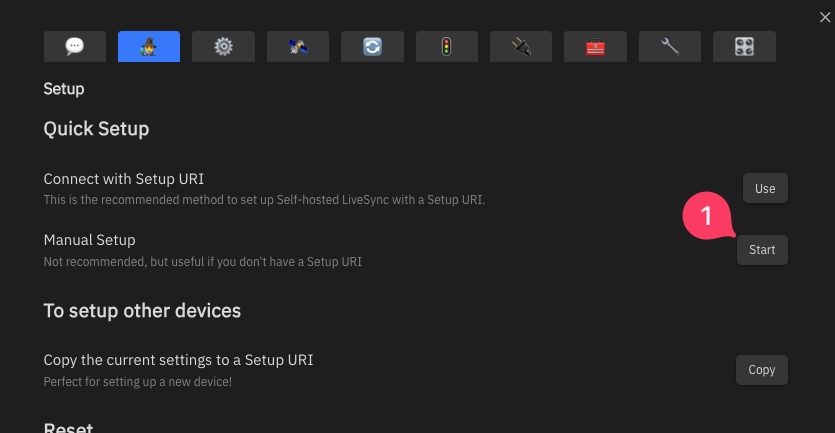The width and height of the screenshot is (835, 433).
Task: Open the blue sync arrows Sync Settings tab
Action: point(372,46)
